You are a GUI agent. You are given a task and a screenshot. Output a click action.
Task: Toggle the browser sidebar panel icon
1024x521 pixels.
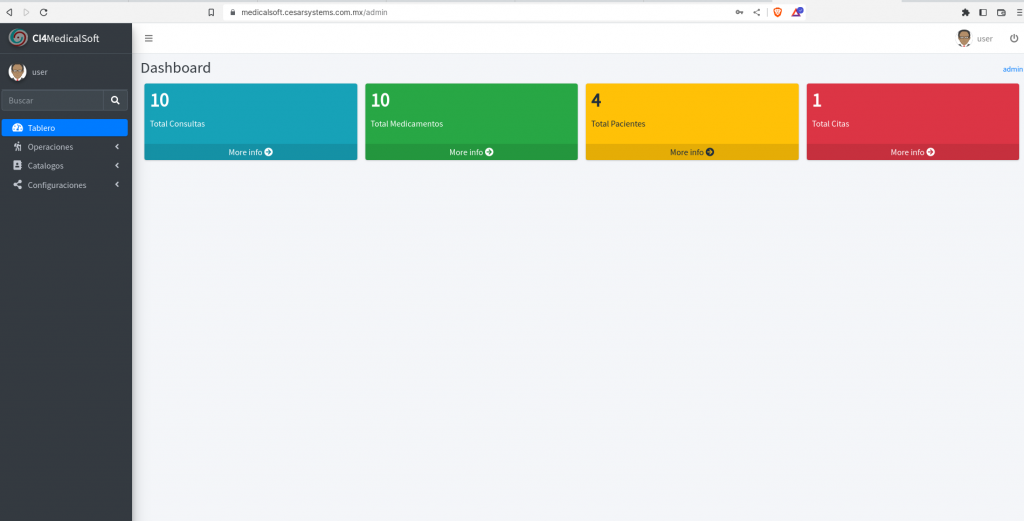click(983, 12)
